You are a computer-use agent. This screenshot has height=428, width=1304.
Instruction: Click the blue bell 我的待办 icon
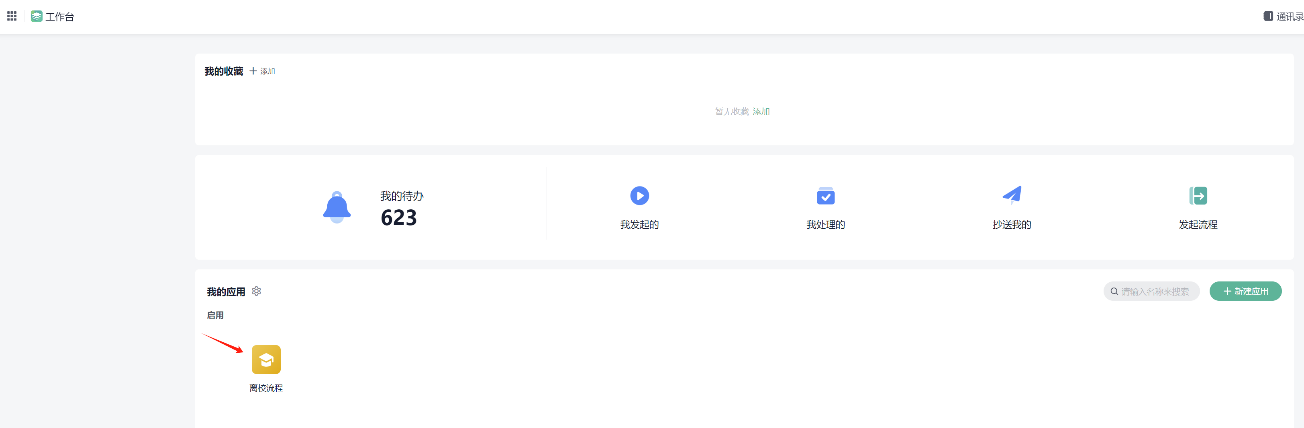pyautogui.click(x=337, y=207)
